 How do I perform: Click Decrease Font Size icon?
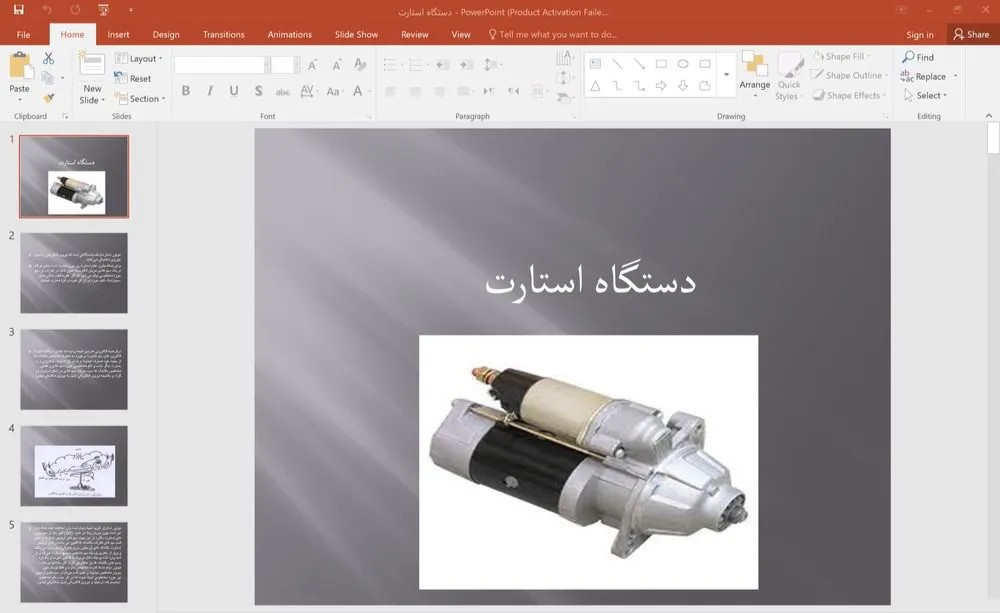(336, 64)
